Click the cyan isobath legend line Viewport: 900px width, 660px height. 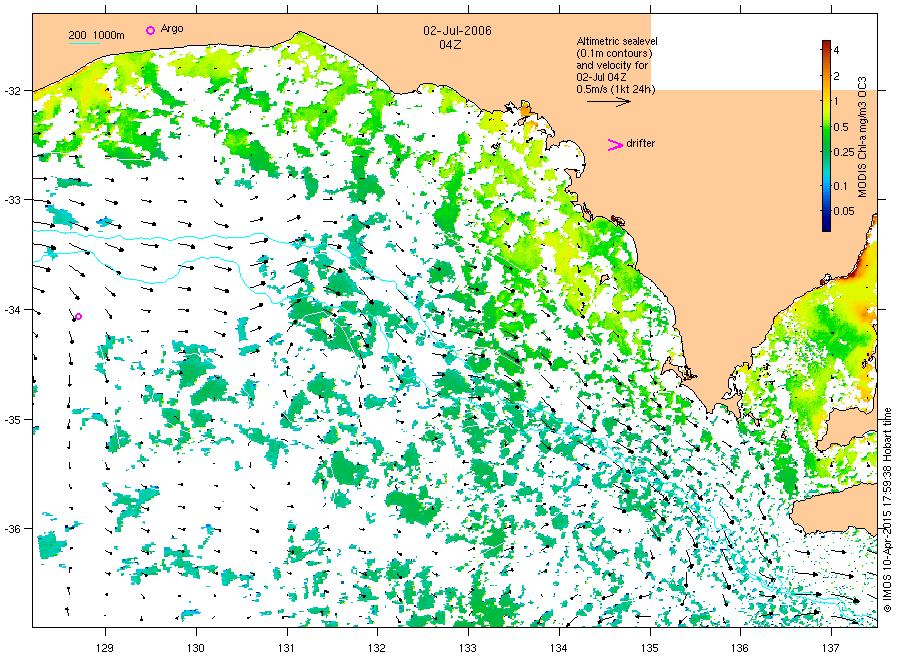[84, 43]
